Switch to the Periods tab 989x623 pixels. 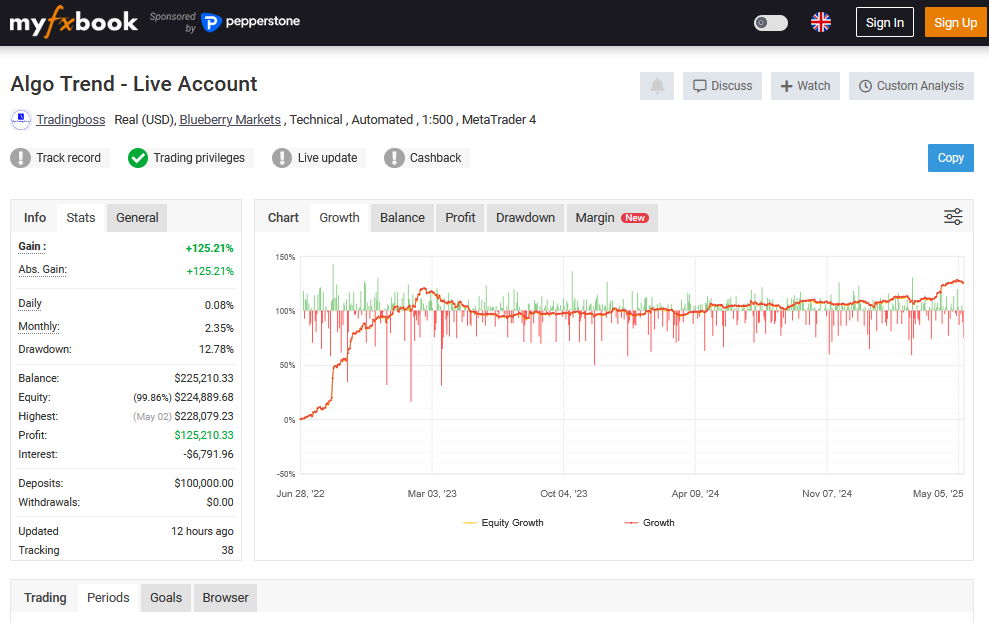coord(108,598)
